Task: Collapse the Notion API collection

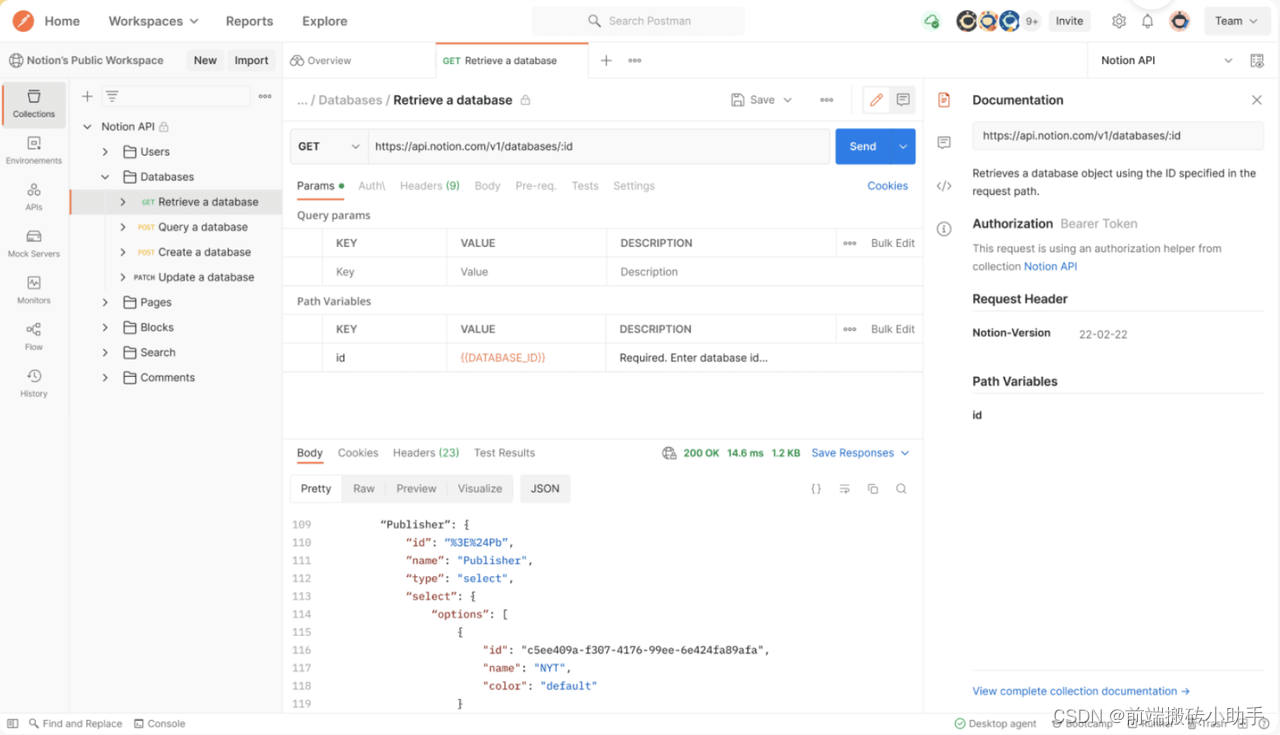Action: click(87, 127)
